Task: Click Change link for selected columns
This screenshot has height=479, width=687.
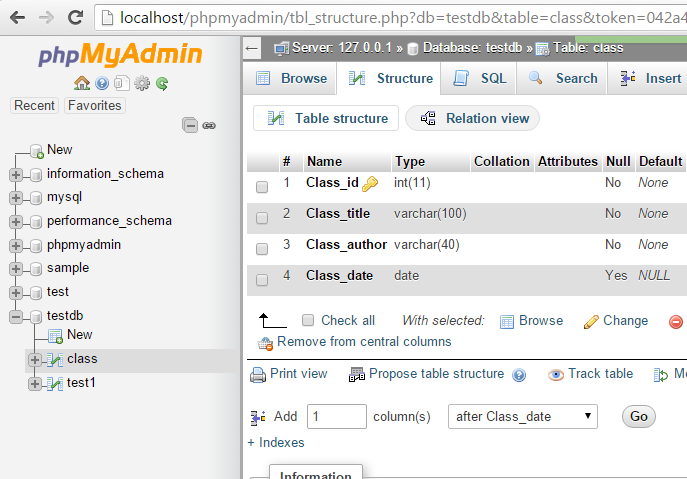Action: coord(625,321)
